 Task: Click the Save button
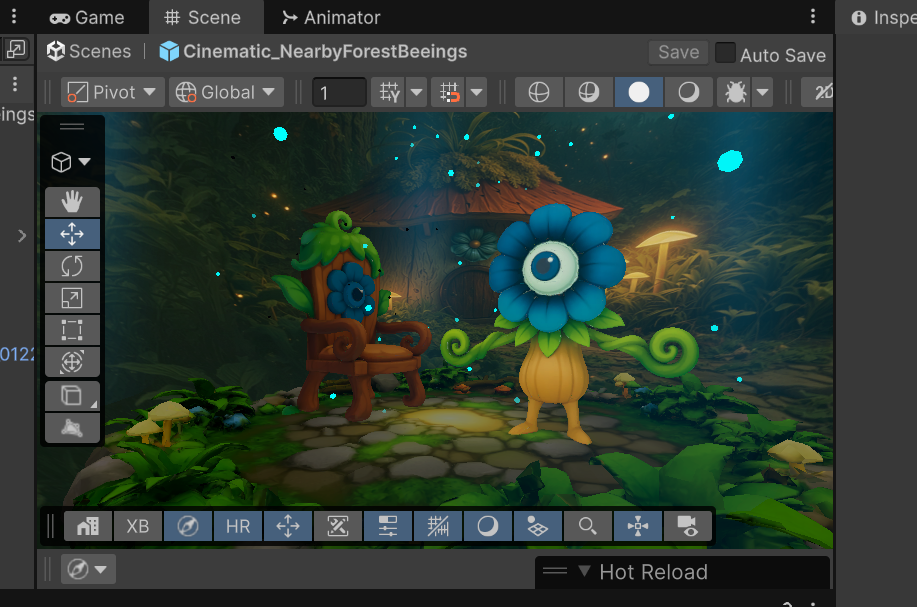678,53
